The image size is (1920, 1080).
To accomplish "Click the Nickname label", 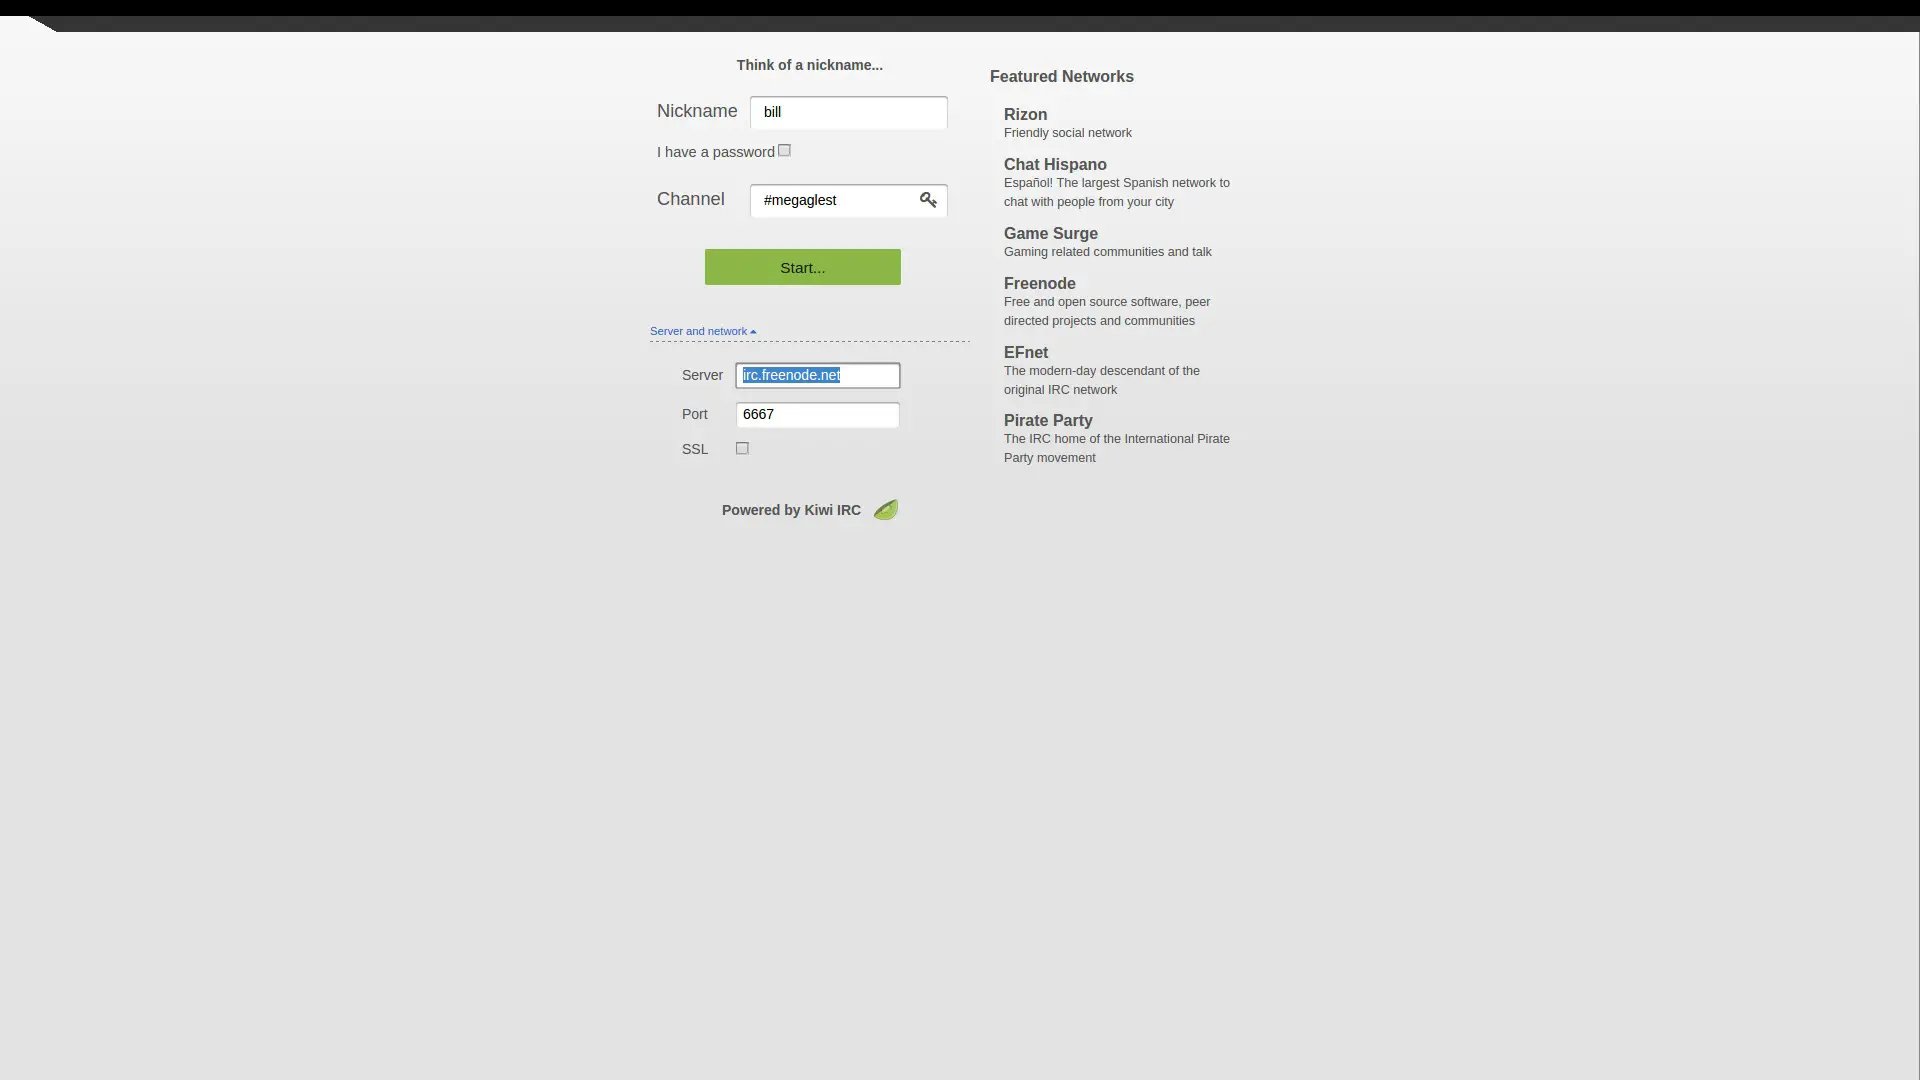I will (x=697, y=111).
